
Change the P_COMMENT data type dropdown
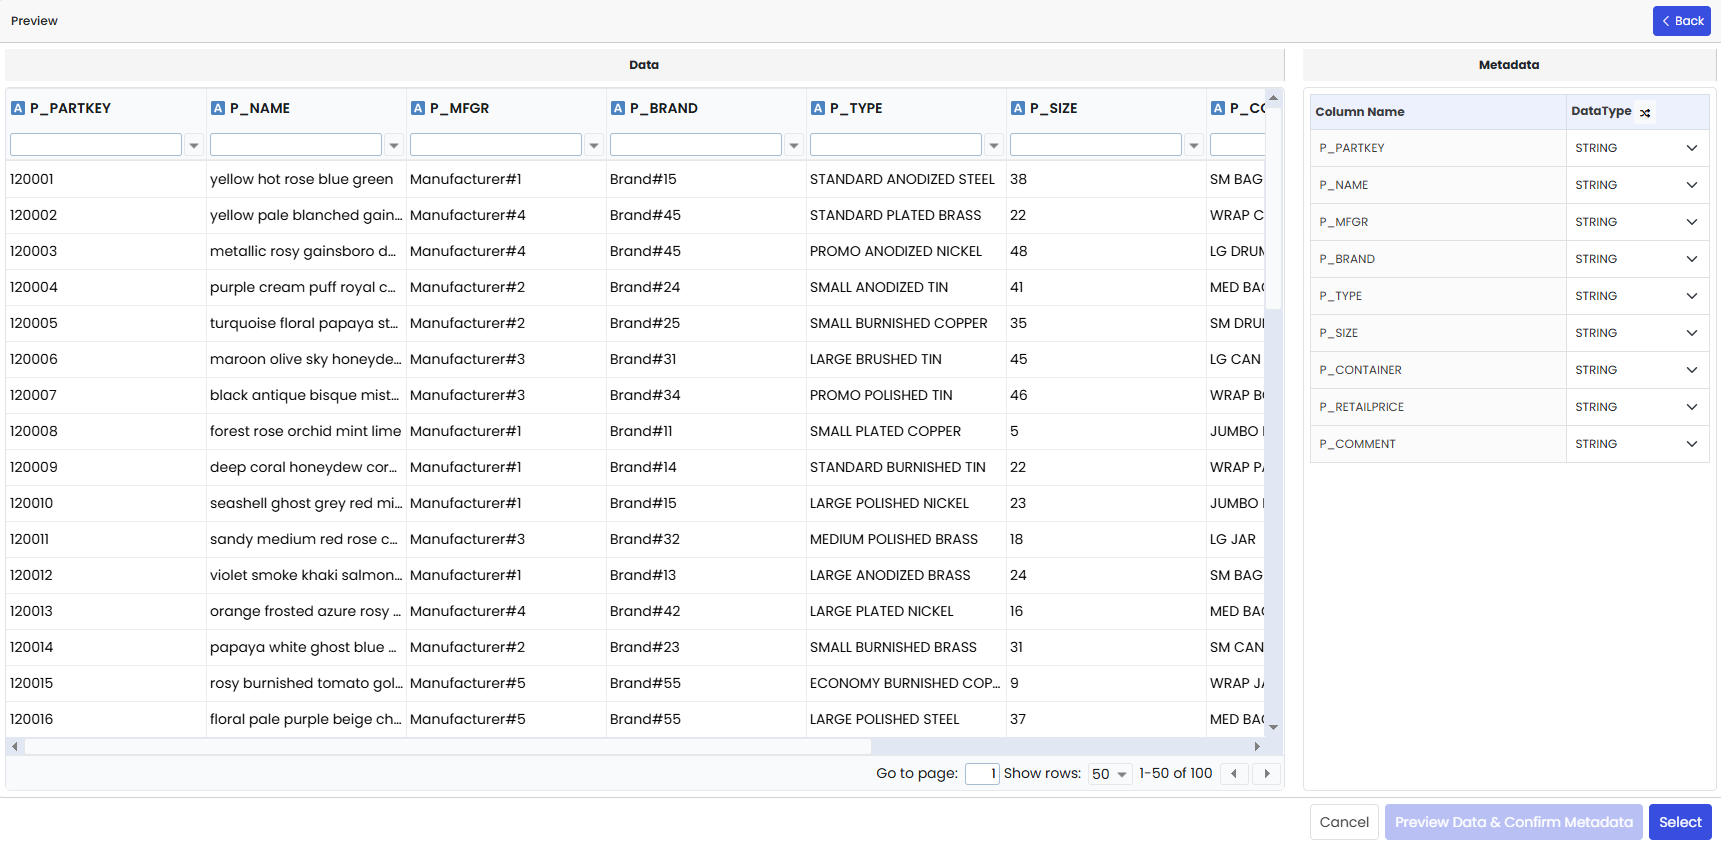(1637, 444)
